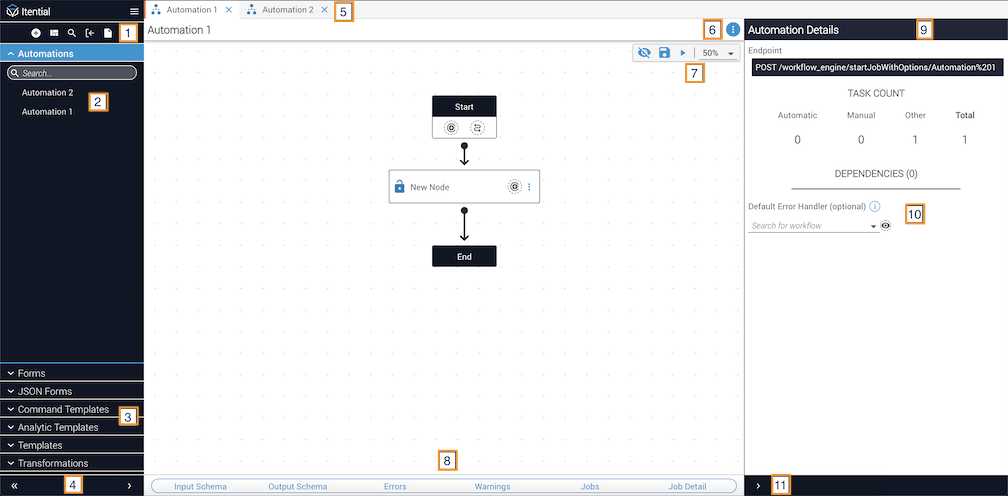This screenshot has height=496, width=1008.
Task: Open the Search for workflow dropdown
Action: tap(813, 226)
